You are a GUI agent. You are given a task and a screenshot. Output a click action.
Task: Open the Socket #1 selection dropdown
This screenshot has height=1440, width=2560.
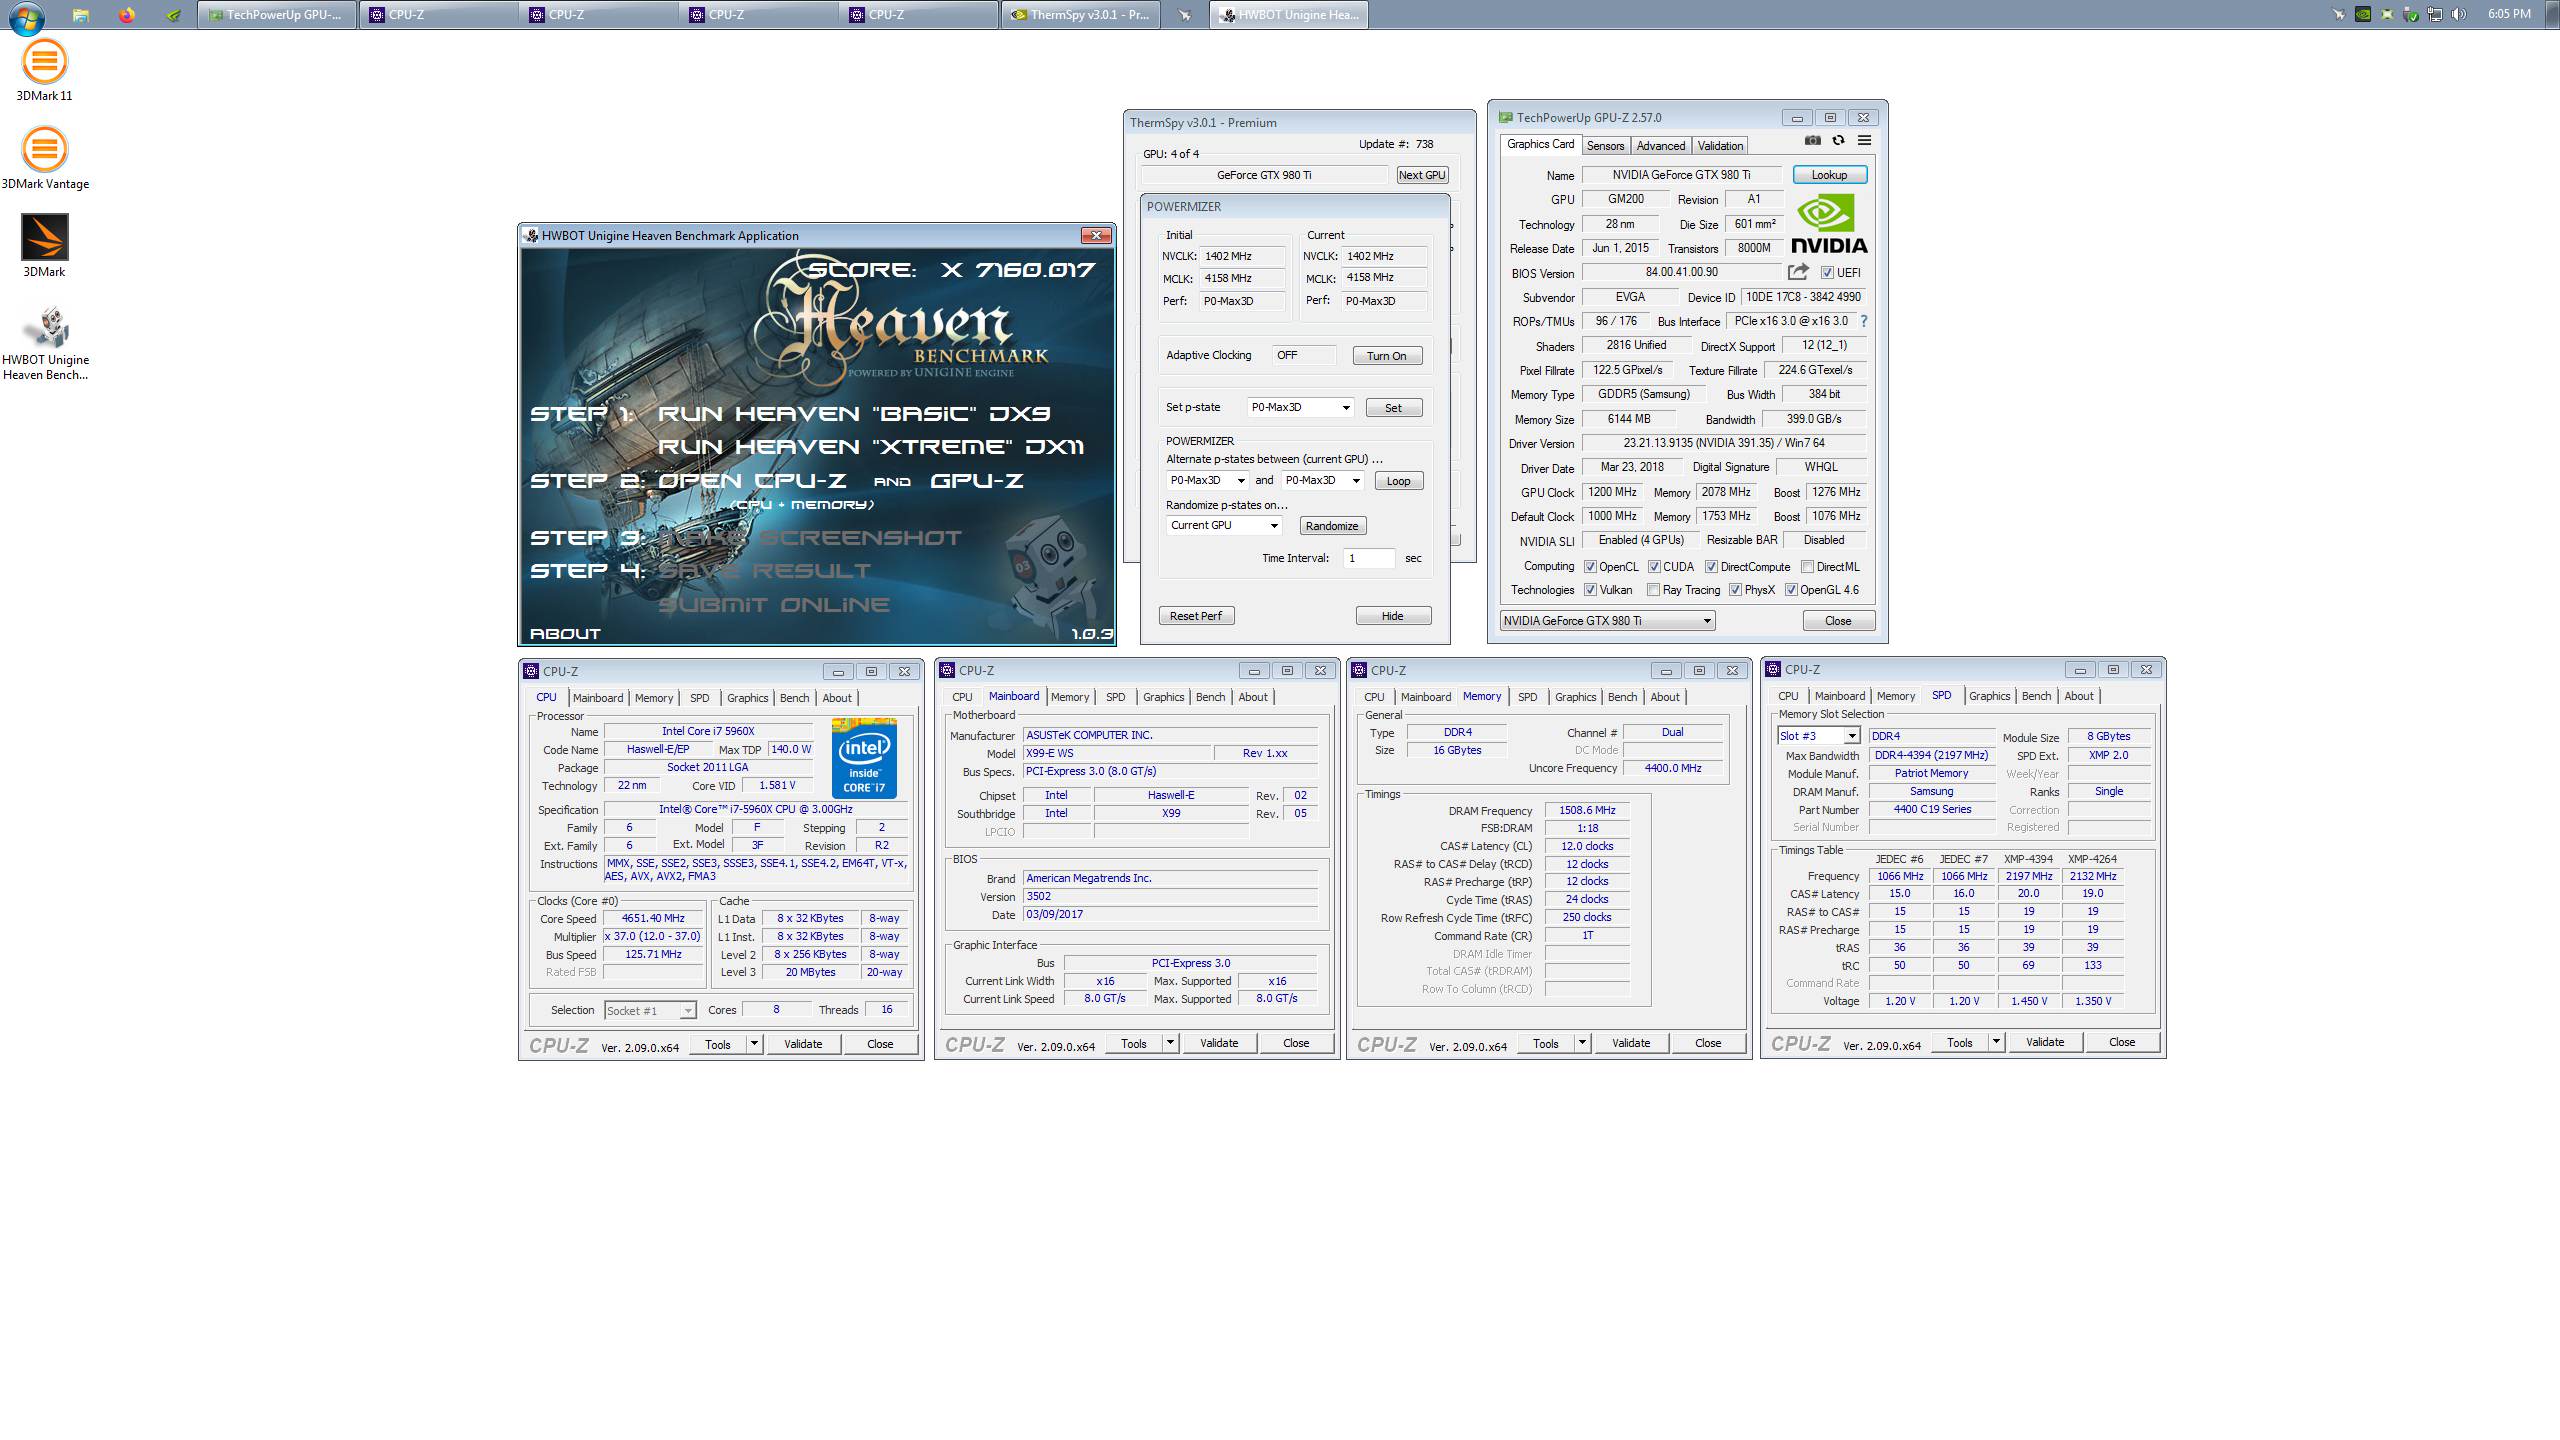click(x=650, y=1011)
